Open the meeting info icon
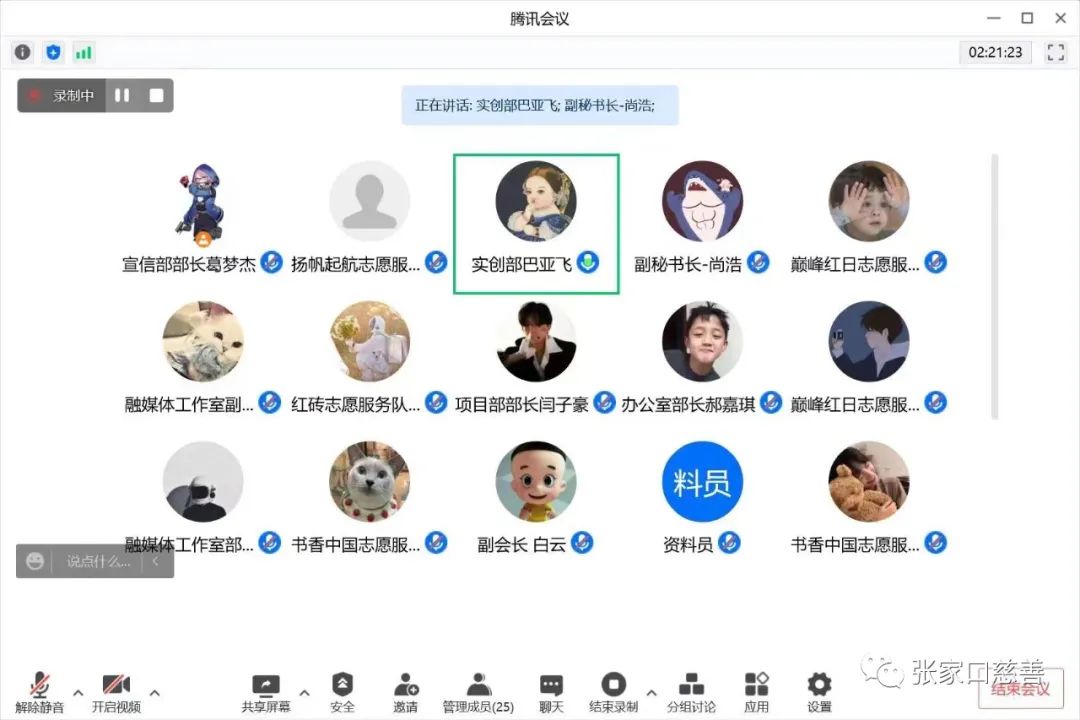Image resolution: width=1080 pixels, height=720 pixels. pos(23,52)
